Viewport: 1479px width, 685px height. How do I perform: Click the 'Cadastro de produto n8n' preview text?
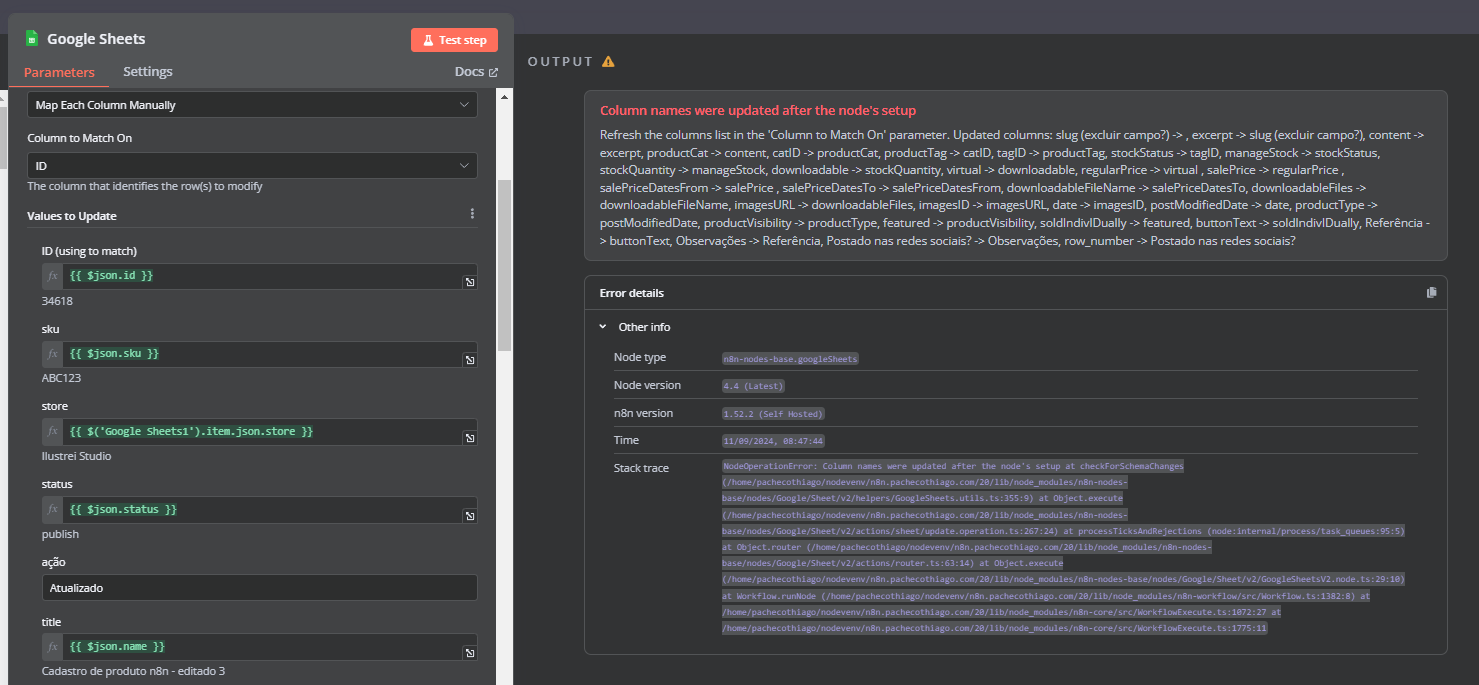pyautogui.click(x=133, y=671)
